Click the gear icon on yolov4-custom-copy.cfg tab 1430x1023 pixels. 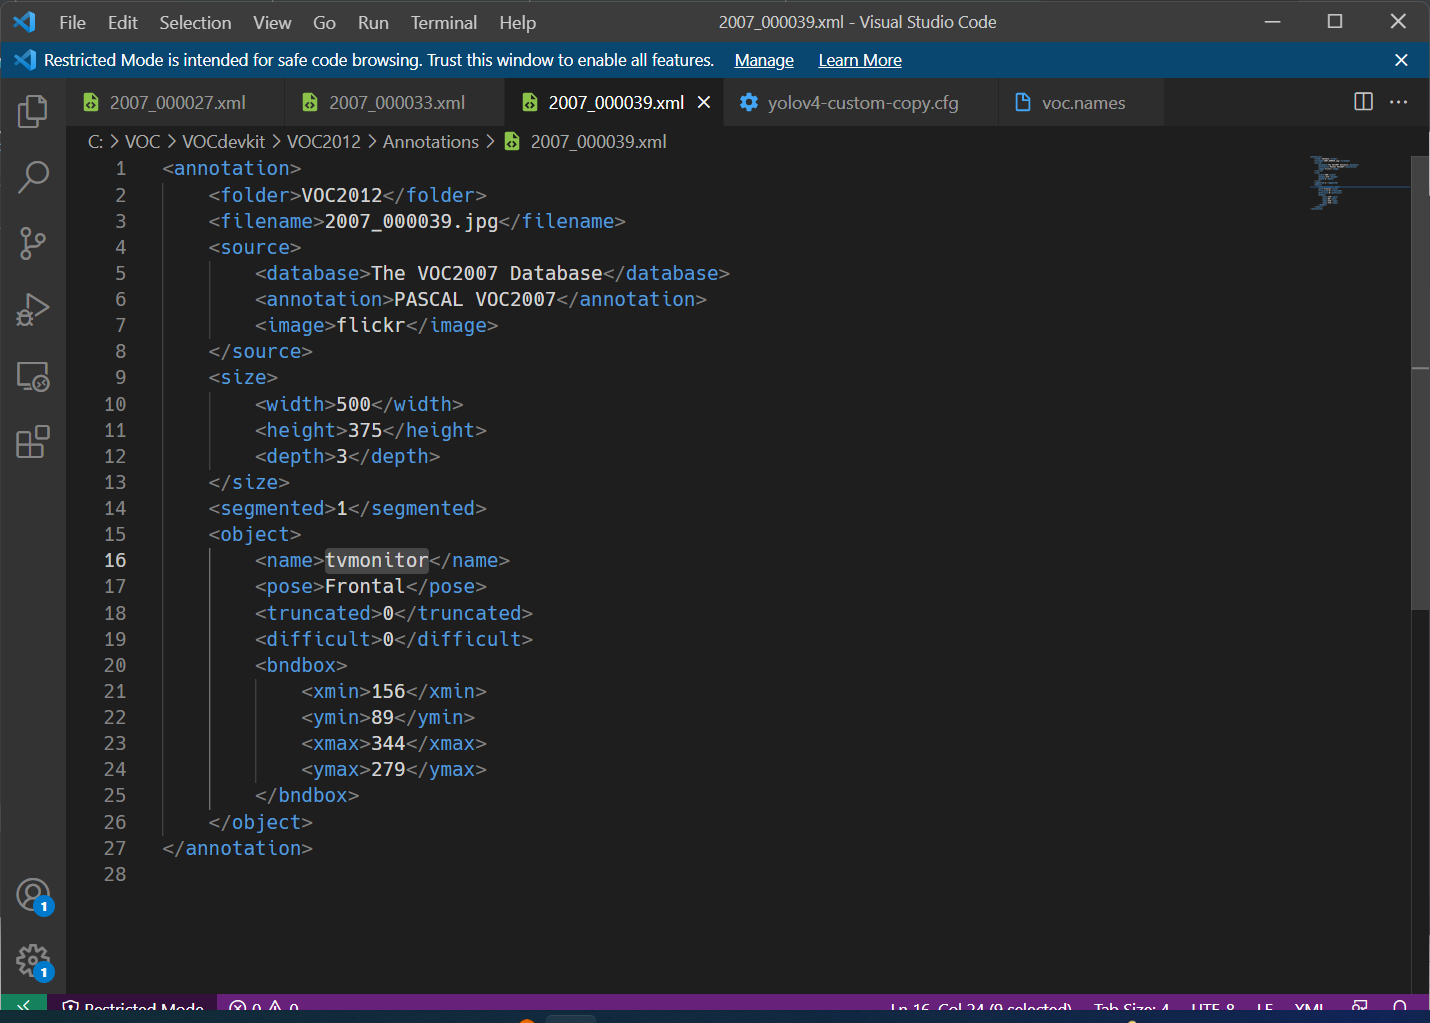[x=748, y=102]
